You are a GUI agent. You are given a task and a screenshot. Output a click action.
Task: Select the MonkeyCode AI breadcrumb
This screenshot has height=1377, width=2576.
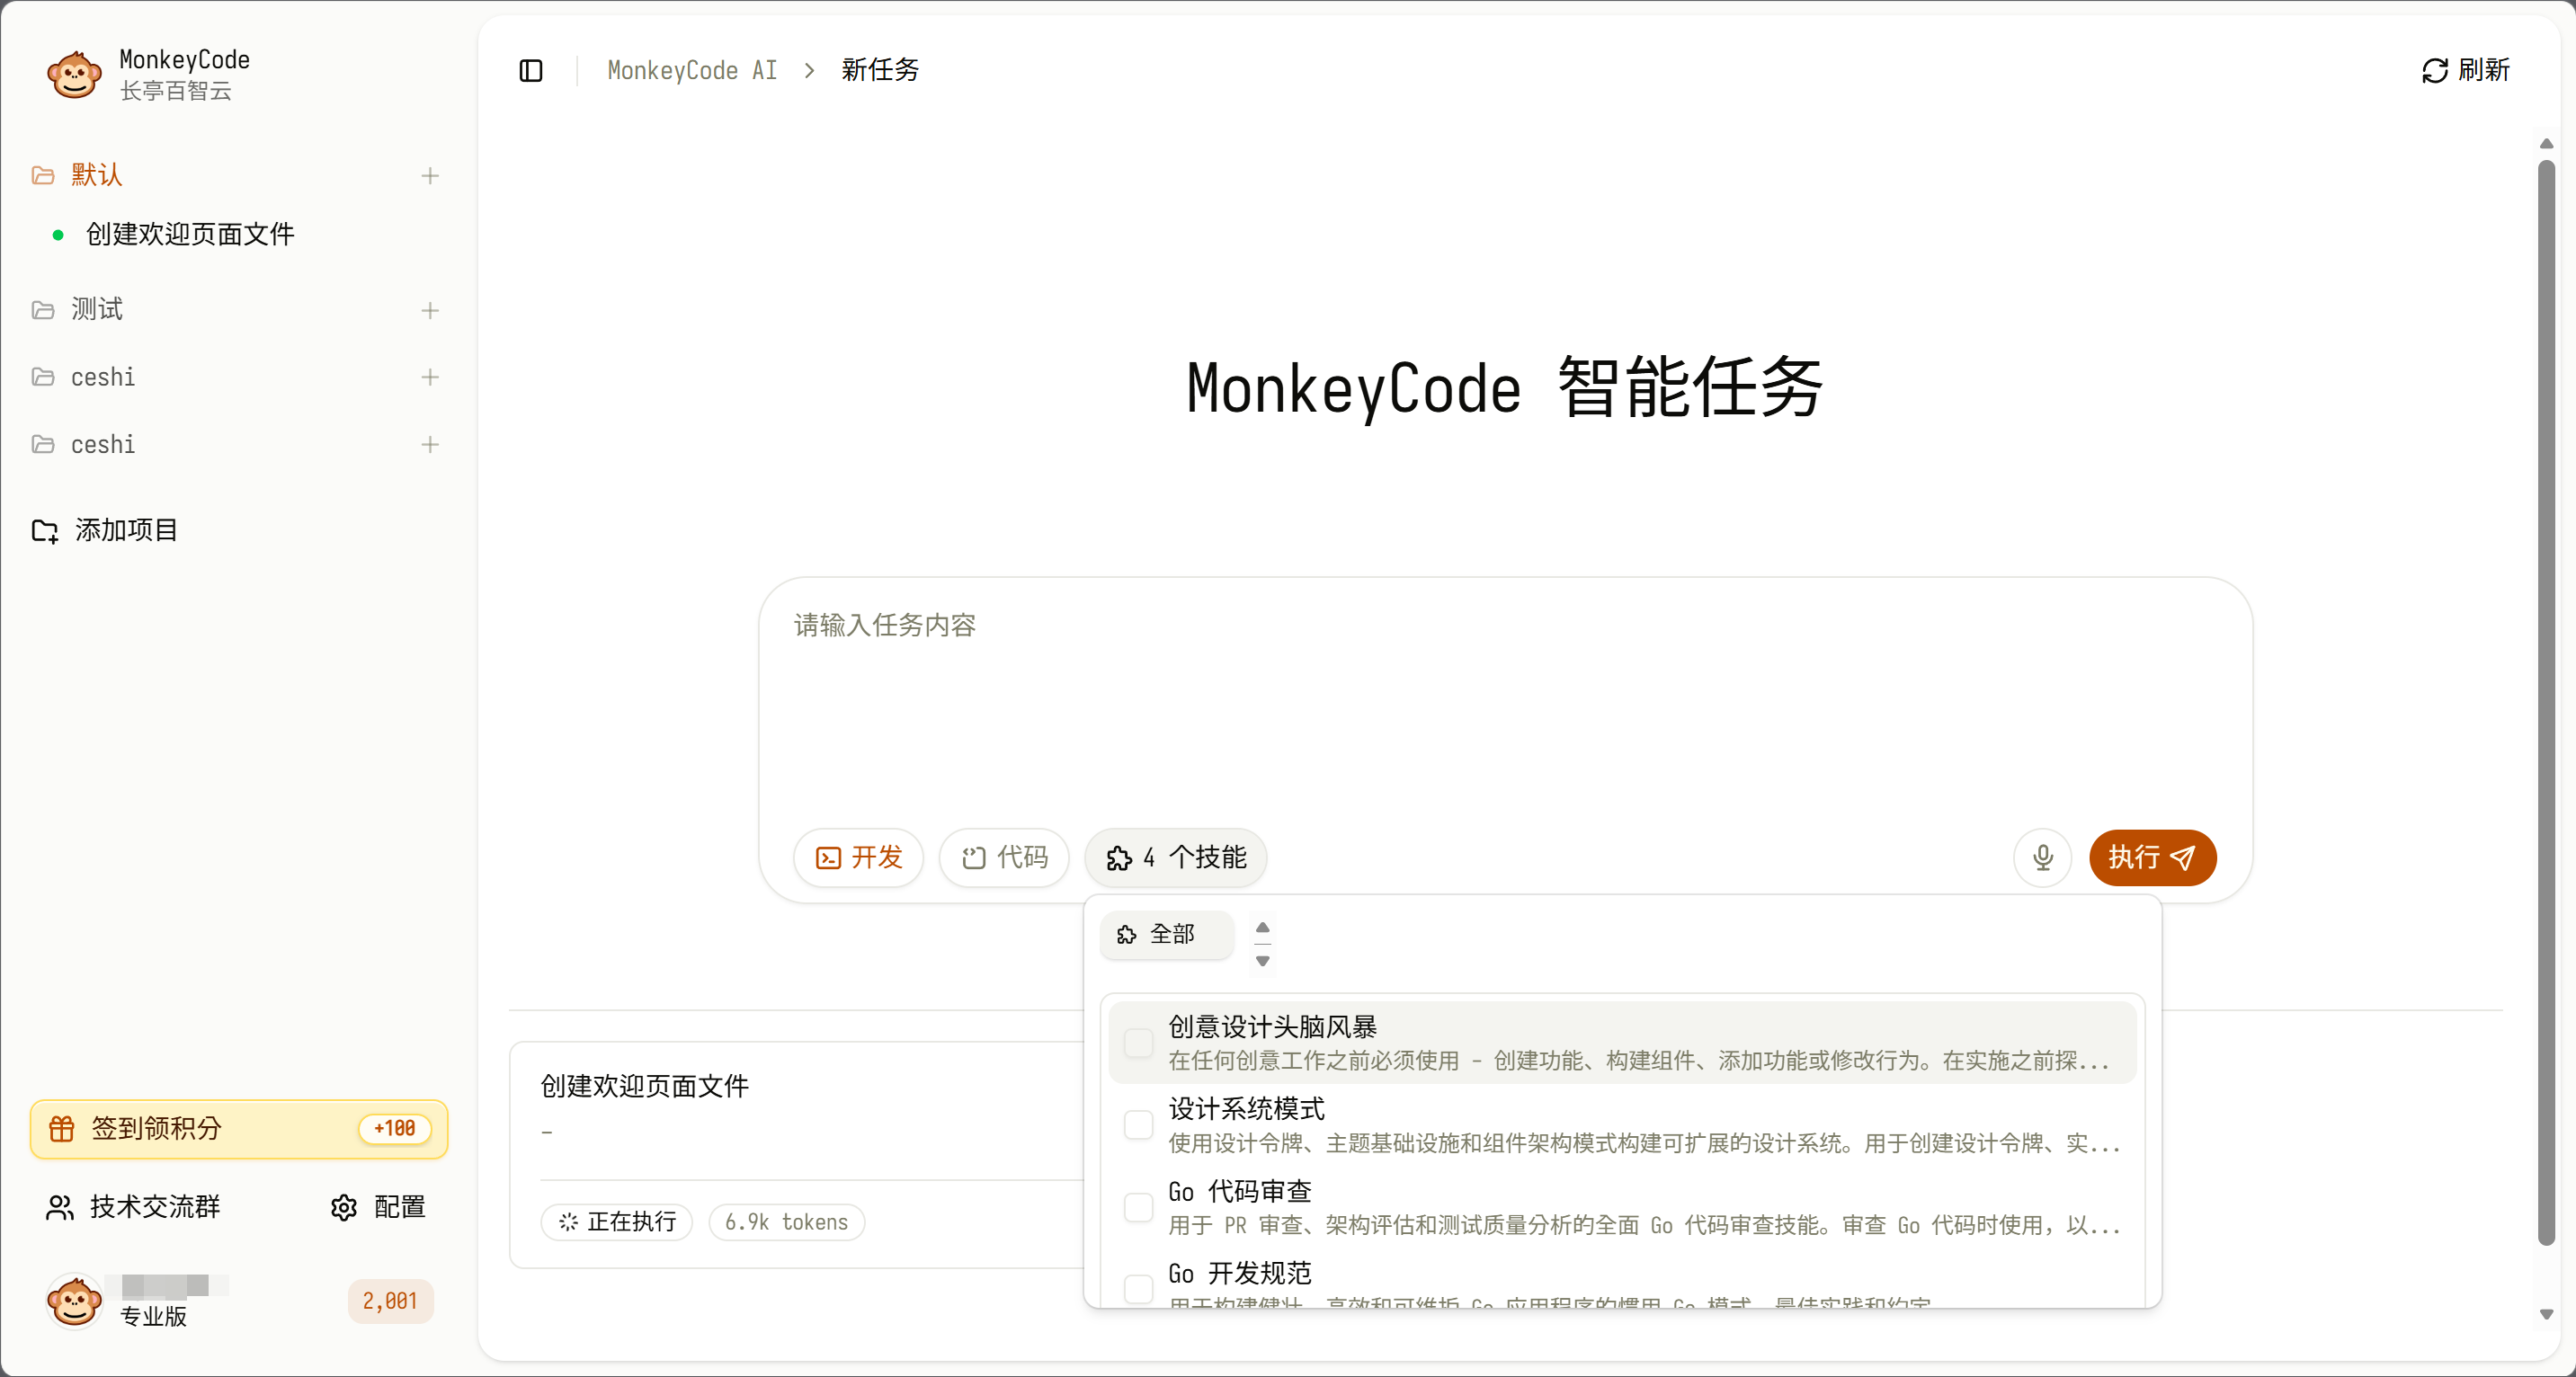click(x=692, y=70)
